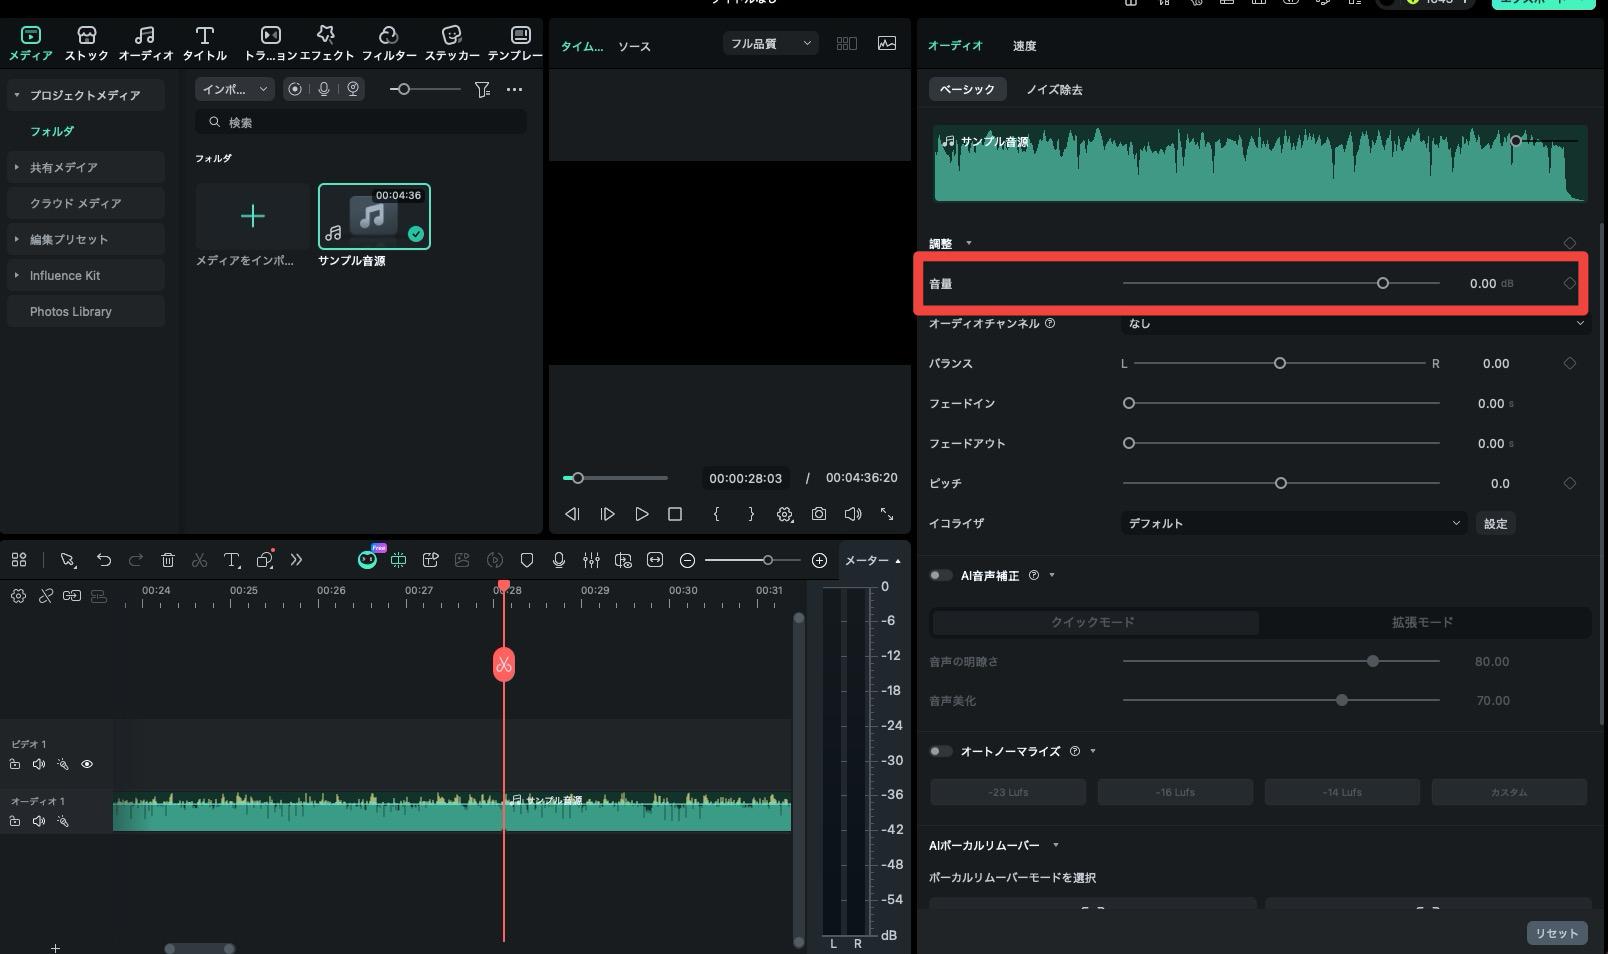
Task: Switch to the 速度 tab
Action: pyautogui.click(x=1024, y=45)
